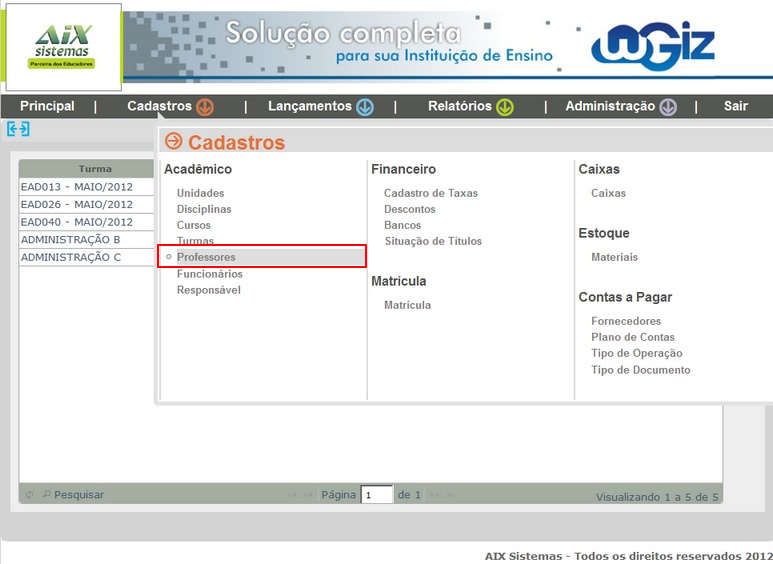Image resolution: width=773 pixels, height=564 pixels.
Task: Click the WGiz logo in the banner
Action: click(x=652, y=47)
